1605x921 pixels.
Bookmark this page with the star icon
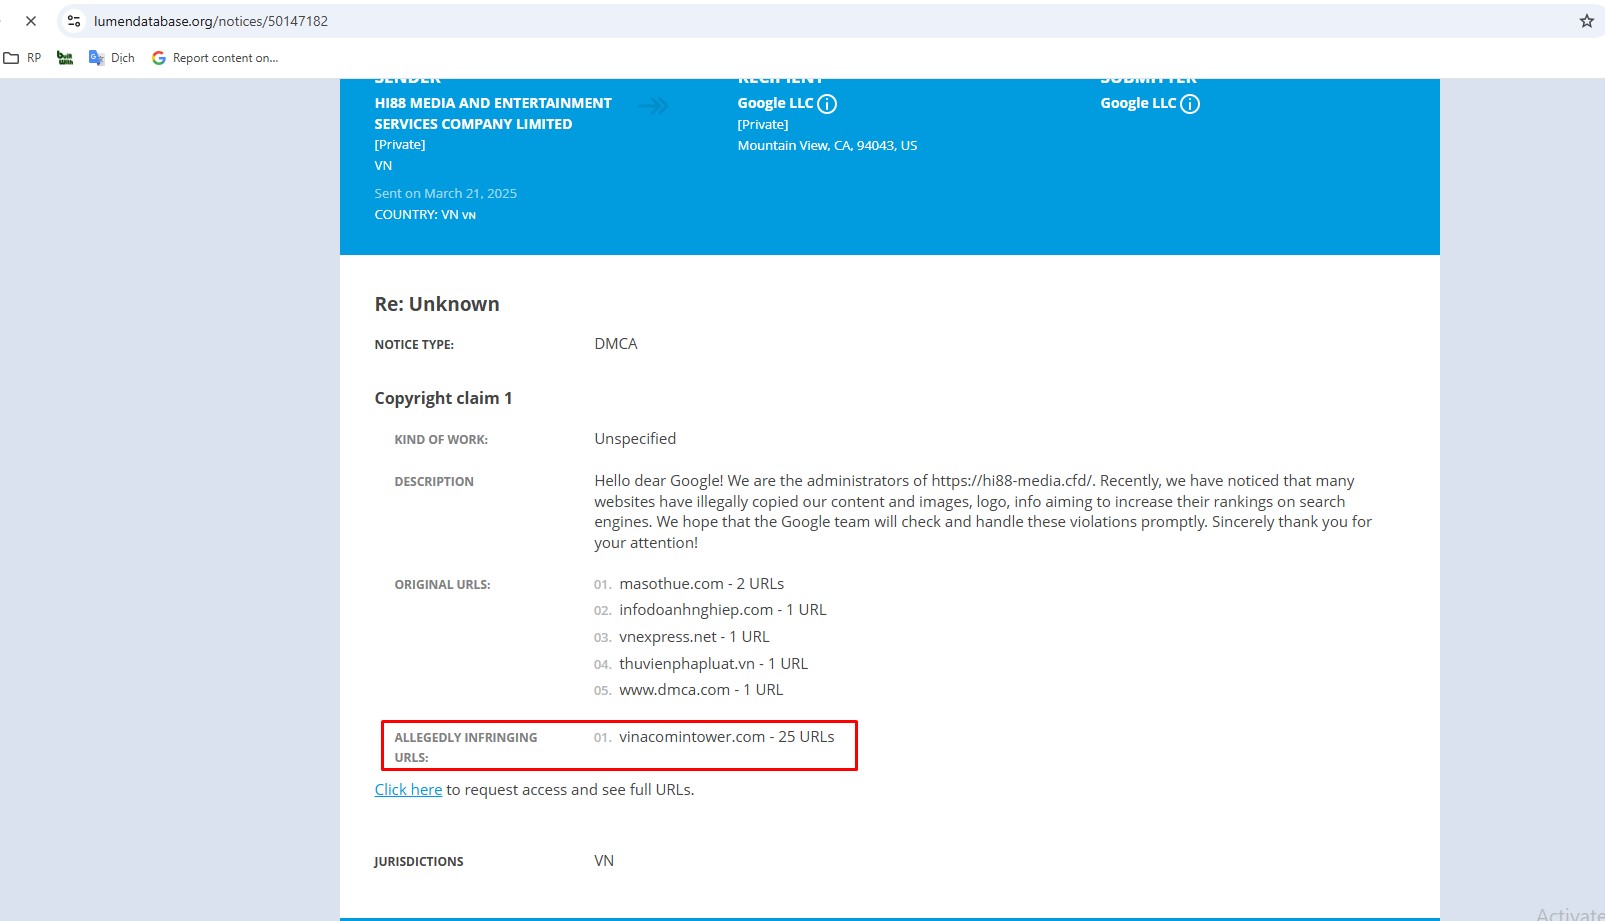(x=1586, y=21)
